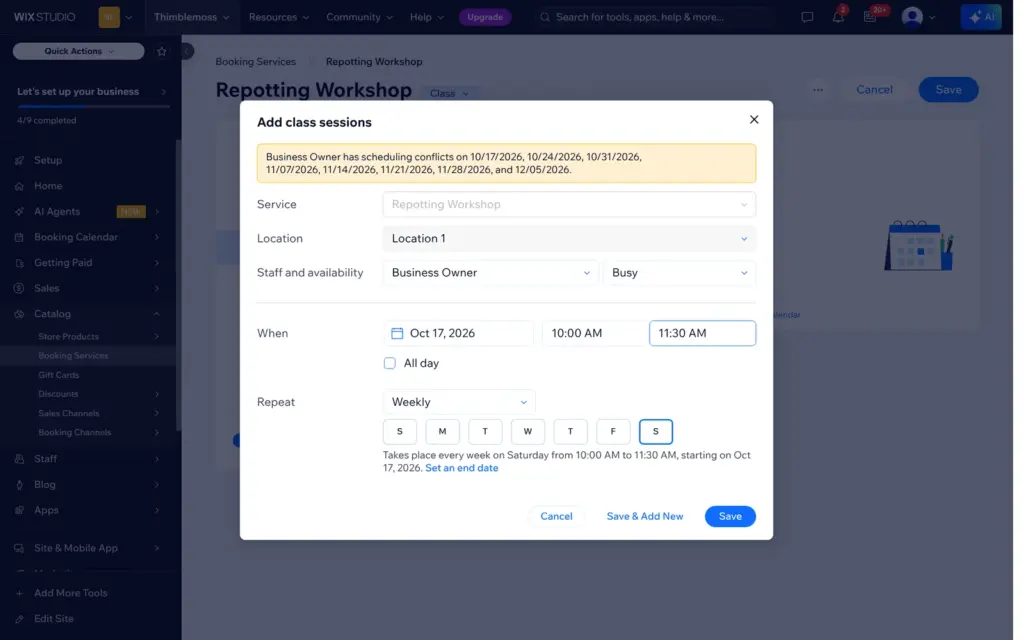Open the Community menu
Screen dimensions: 1024x640
(x=359, y=17)
